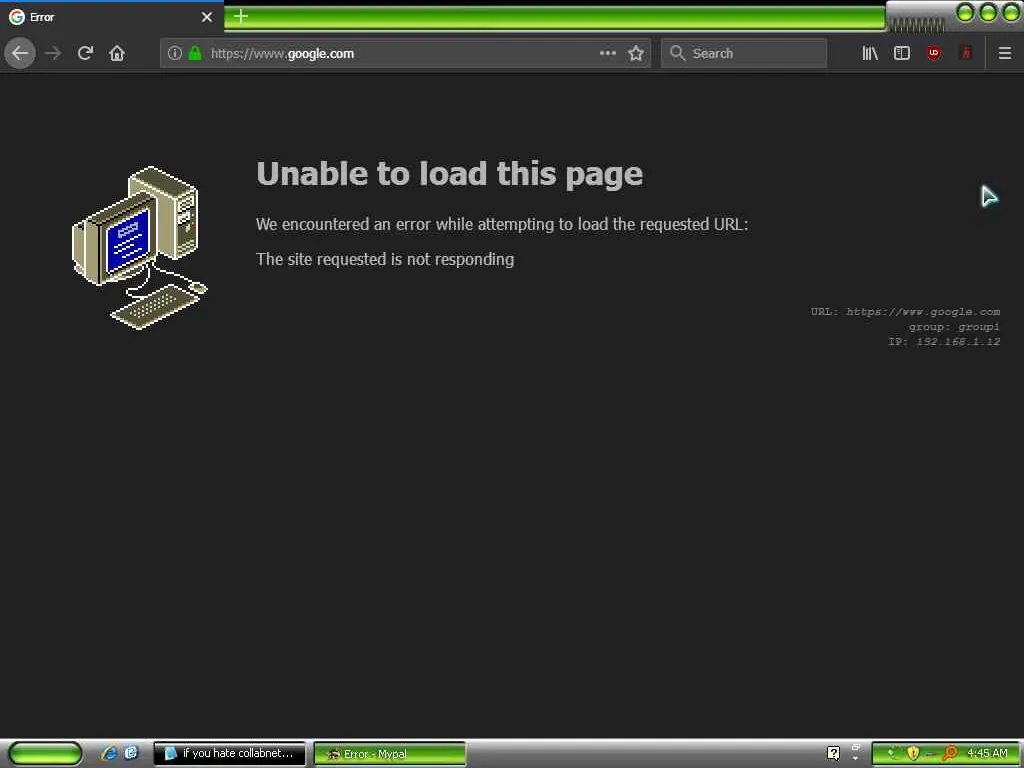Launch Internet Explorer from quick launch
Screen dimensions: 1024x768
coord(109,753)
